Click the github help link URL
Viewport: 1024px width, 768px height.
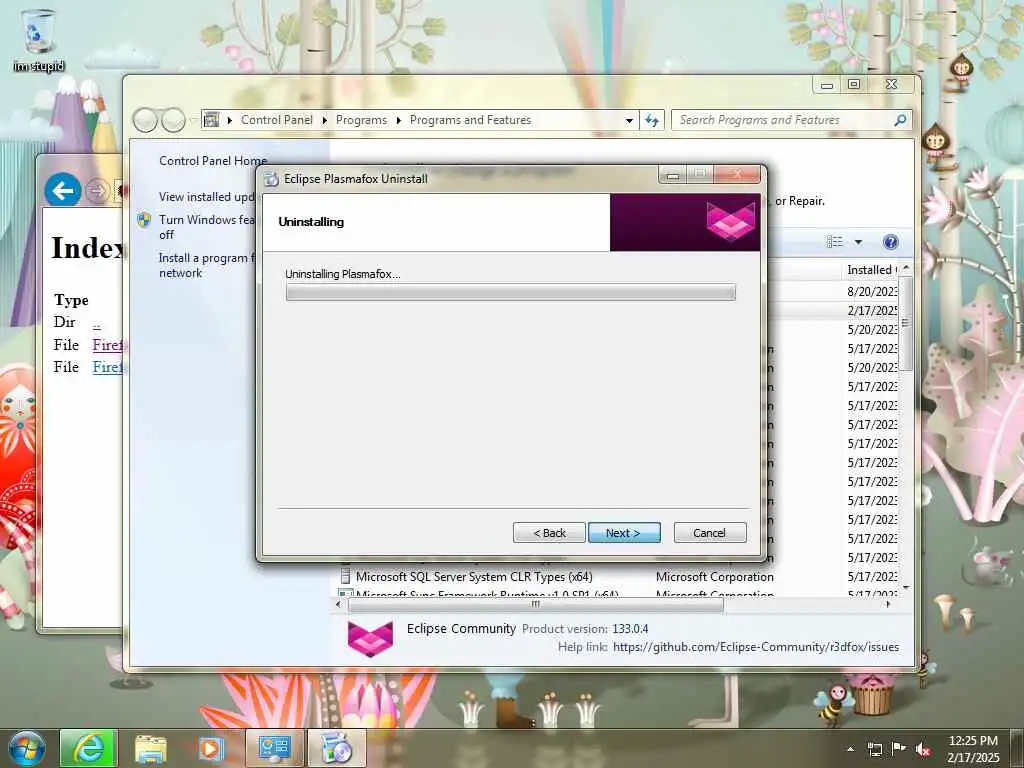point(756,647)
